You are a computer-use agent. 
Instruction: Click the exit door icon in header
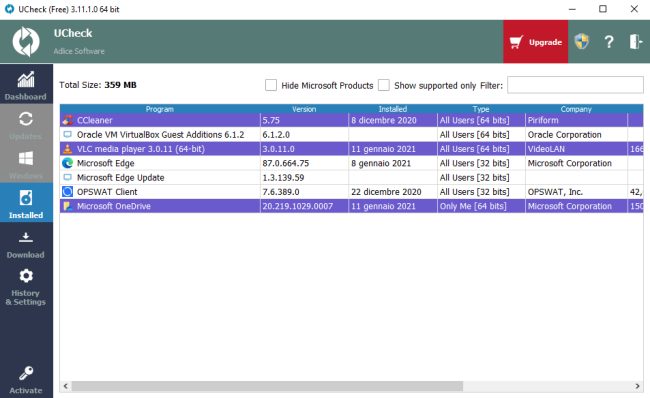click(635, 41)
